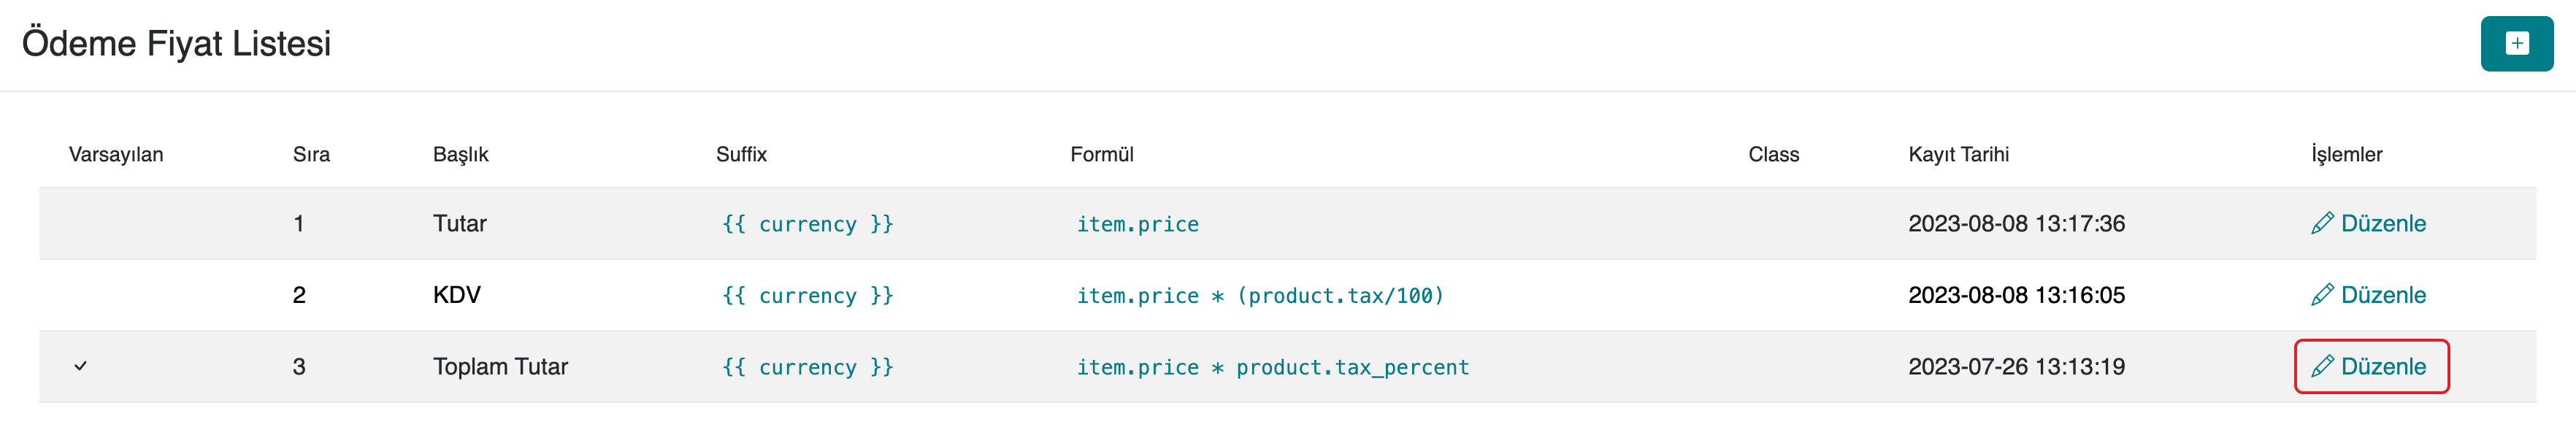Click the Varsayılan column header
Screen dimensions: 2576x438
[x=116, y=155]
